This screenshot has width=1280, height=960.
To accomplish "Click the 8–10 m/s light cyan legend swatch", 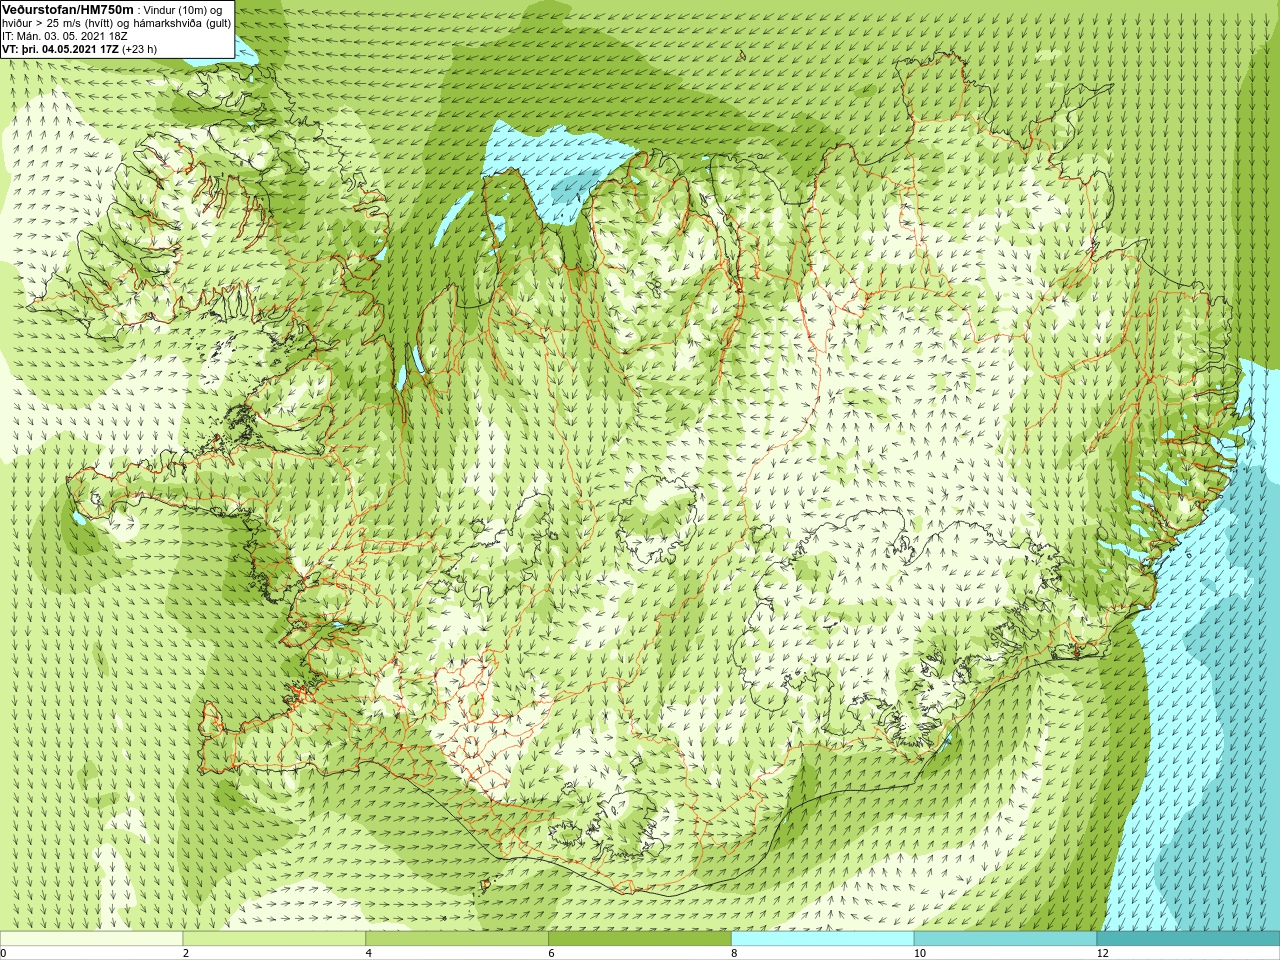I will coord(822,939).
